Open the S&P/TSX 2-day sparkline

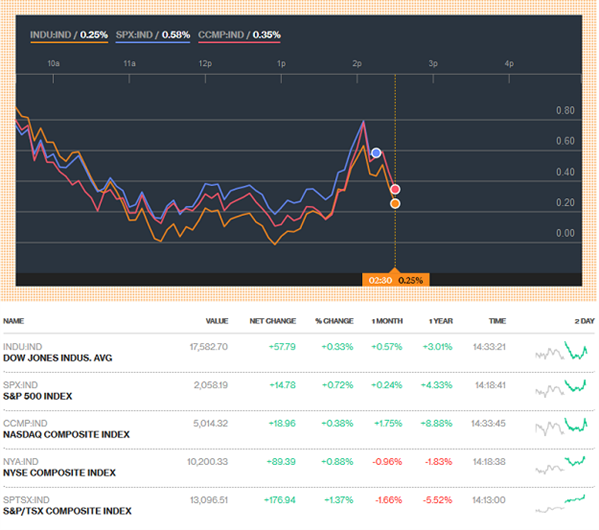[560, 503]
